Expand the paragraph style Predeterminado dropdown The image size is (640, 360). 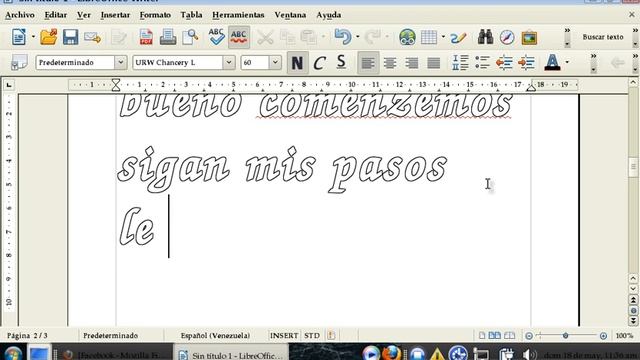tap(120, 62)
